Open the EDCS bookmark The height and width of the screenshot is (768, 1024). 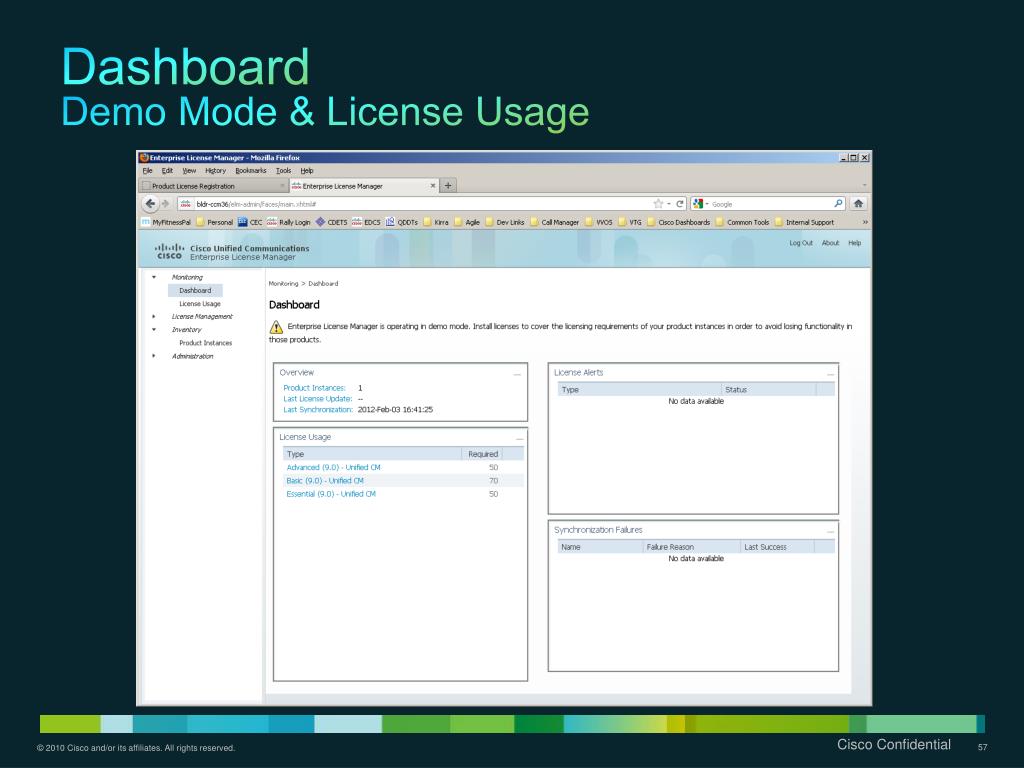click(x=366, y=222)
